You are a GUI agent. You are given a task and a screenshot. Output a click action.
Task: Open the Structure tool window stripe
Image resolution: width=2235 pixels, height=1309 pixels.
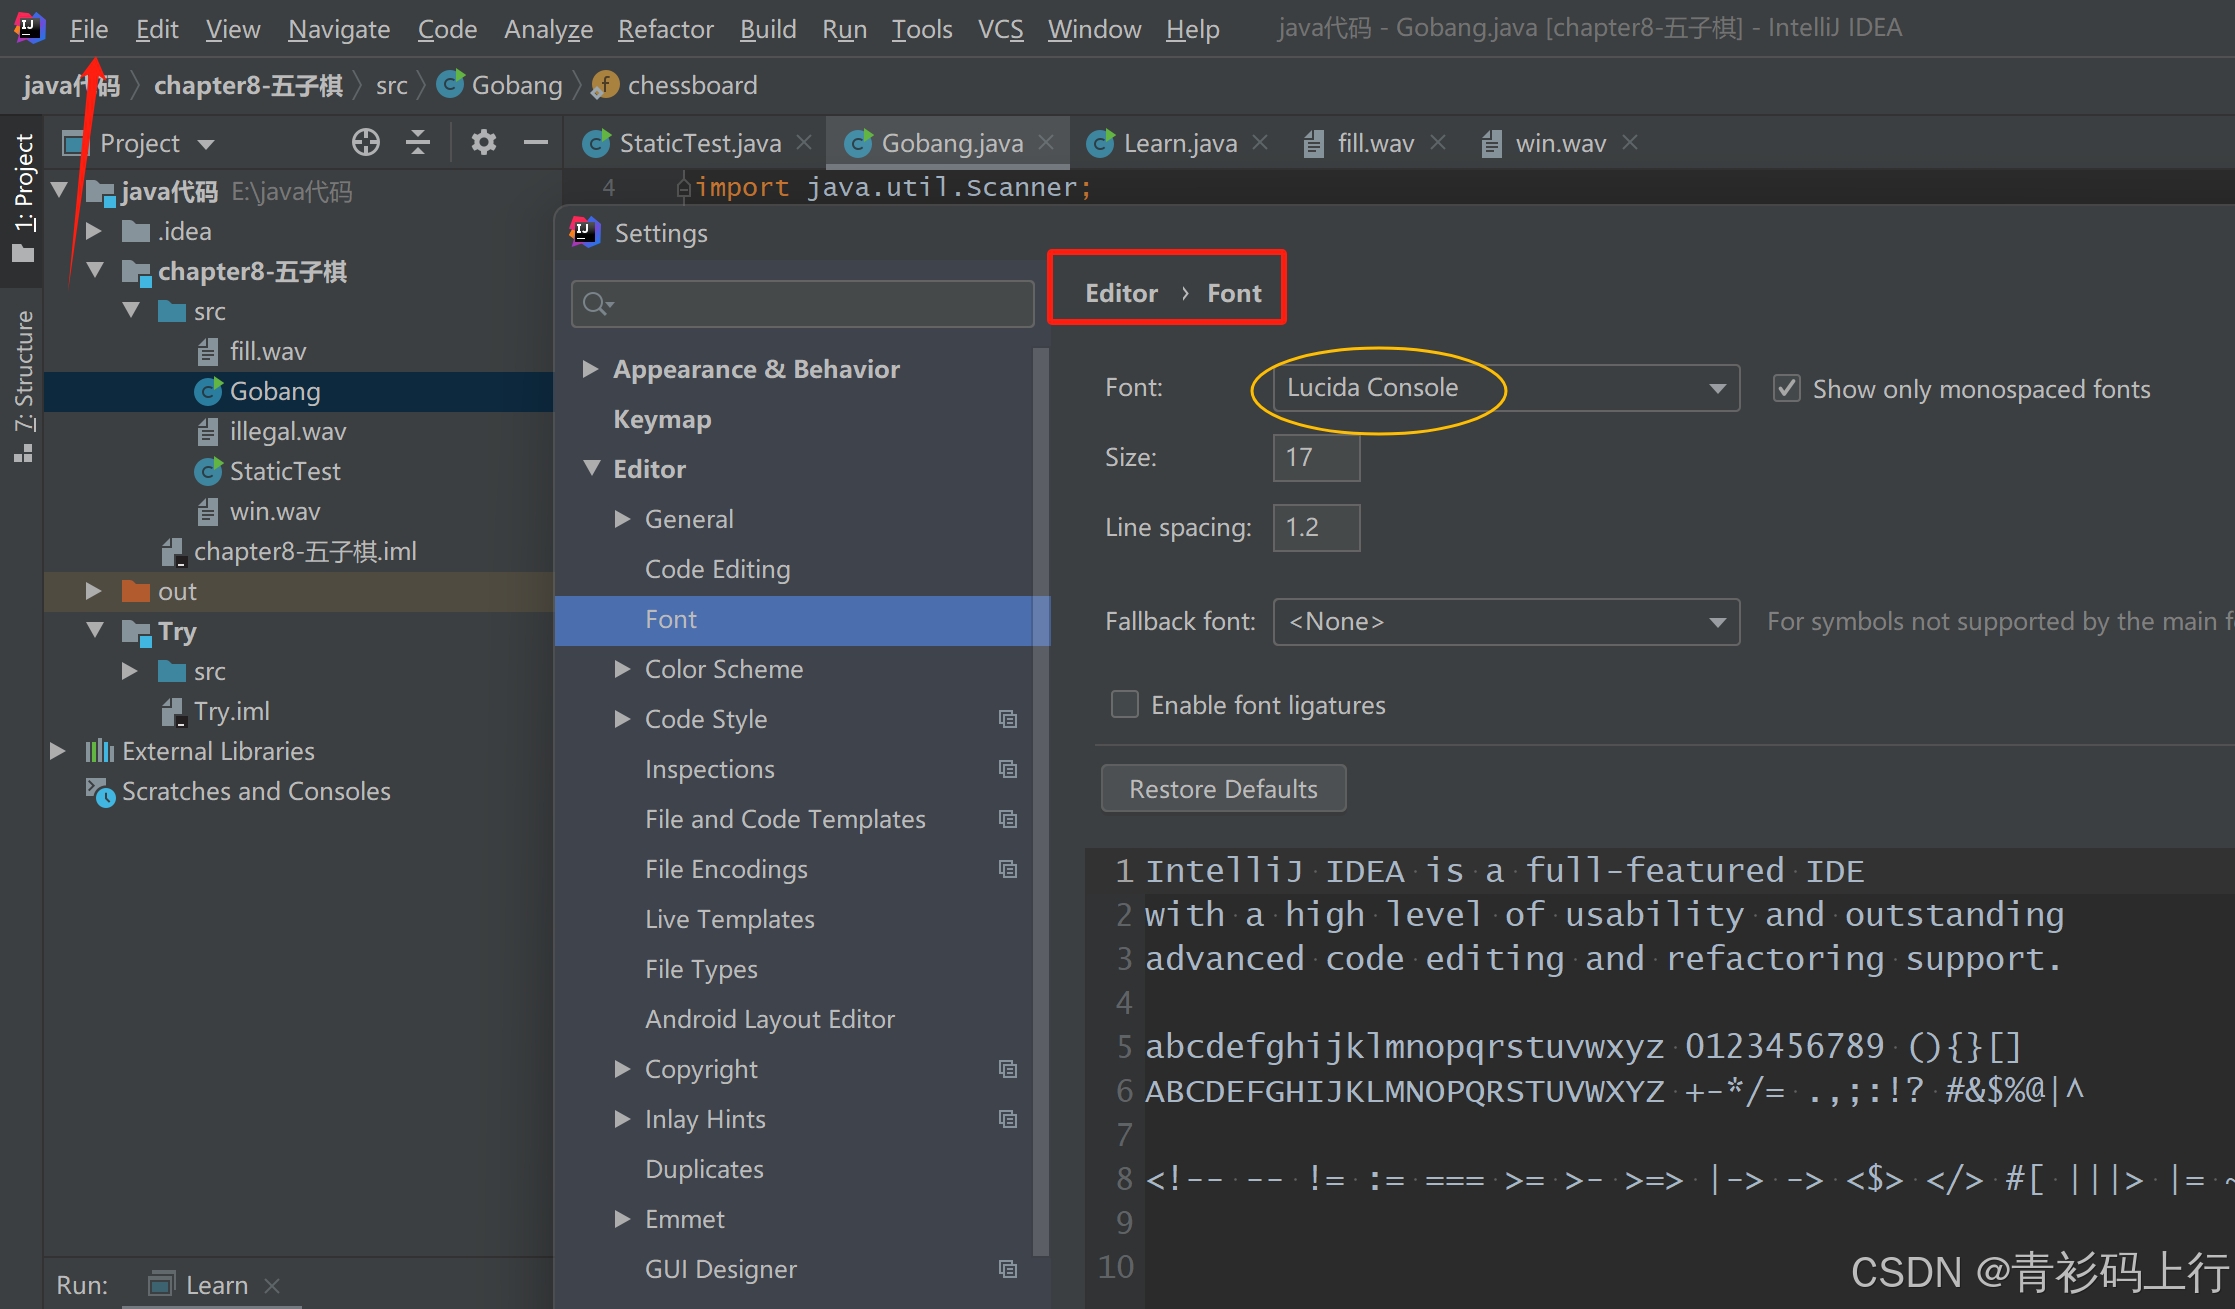[x=23, y=386]
